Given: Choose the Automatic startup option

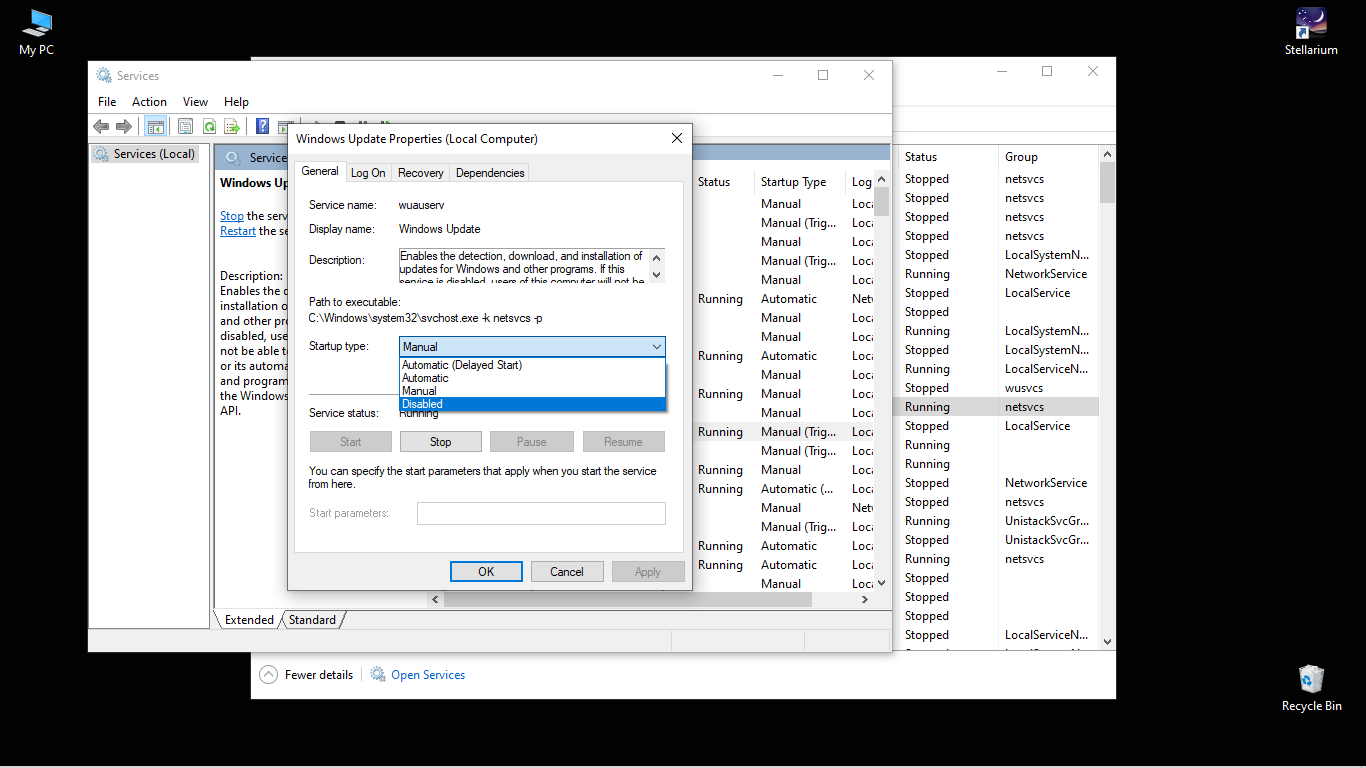Looking at the screenshot, I should (532, 378).
